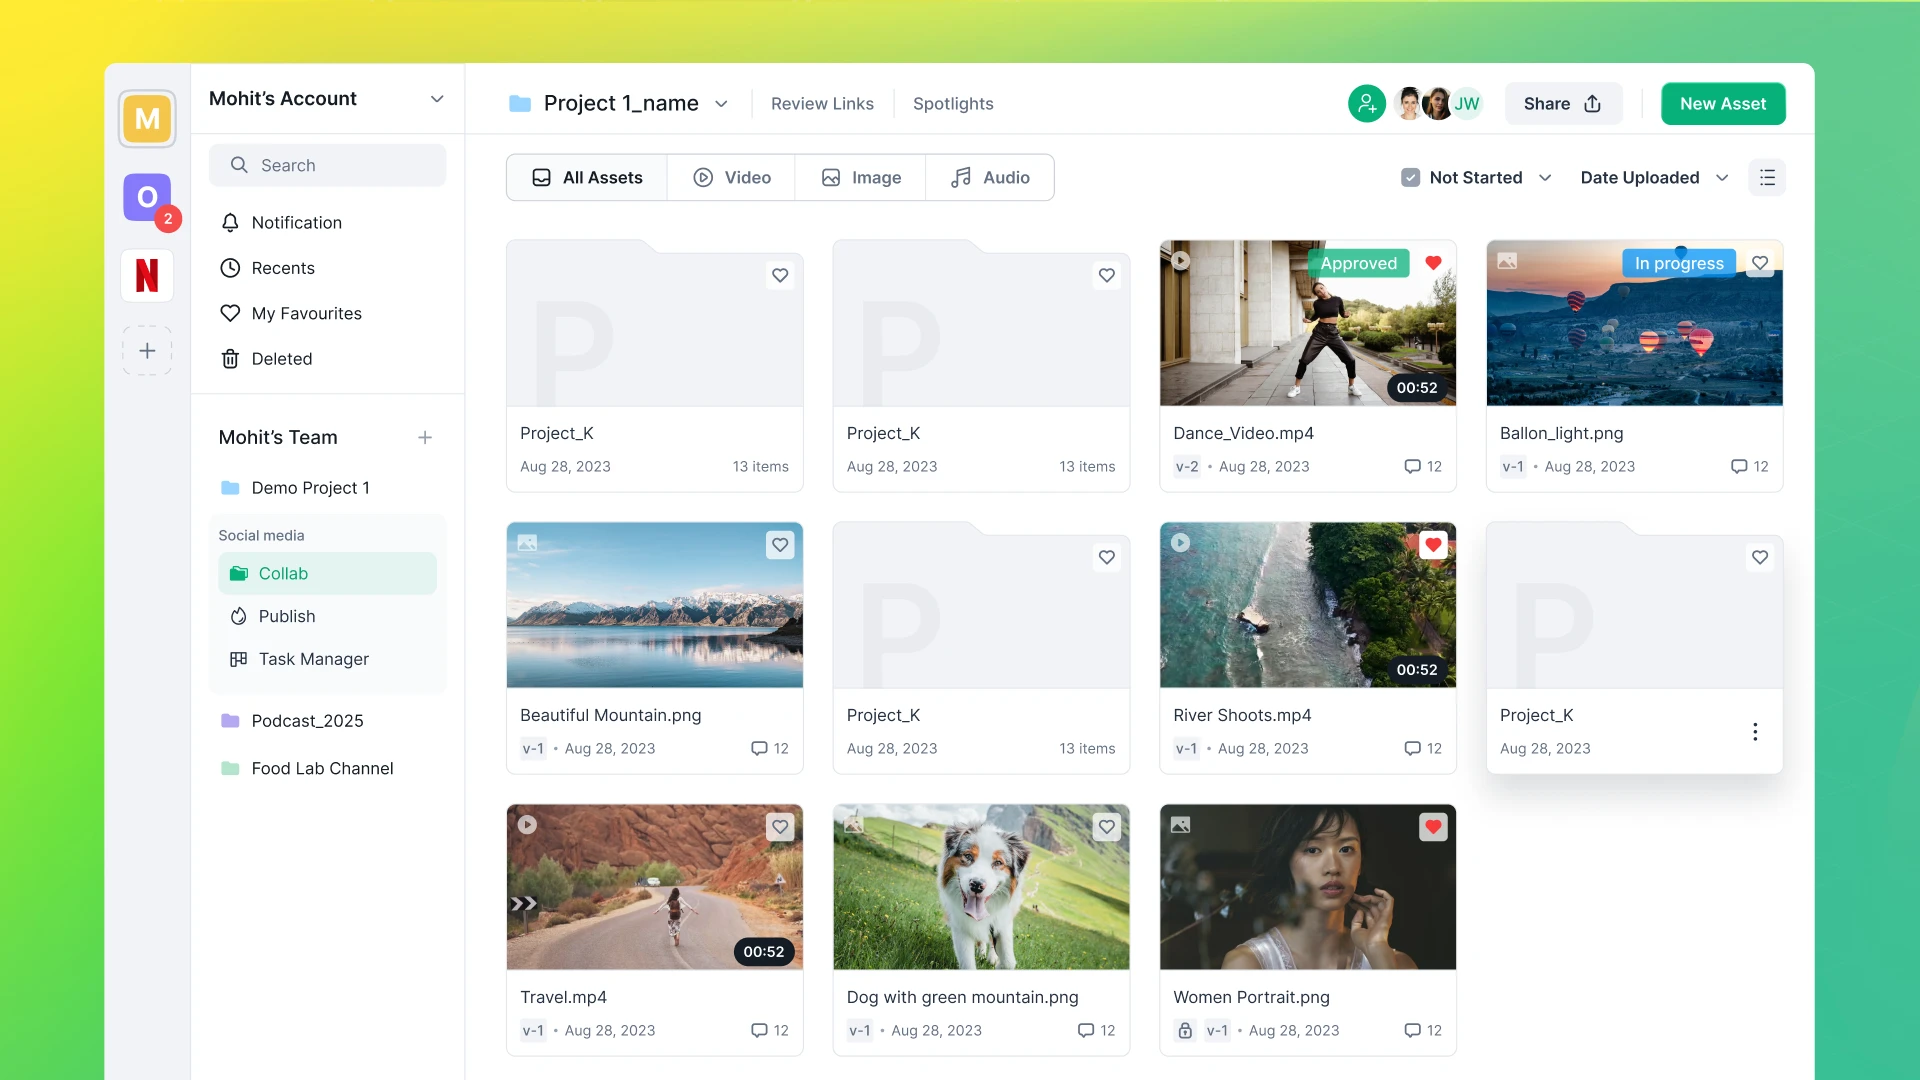
Task: Switch to list view layout
Action: (1767, 177)
